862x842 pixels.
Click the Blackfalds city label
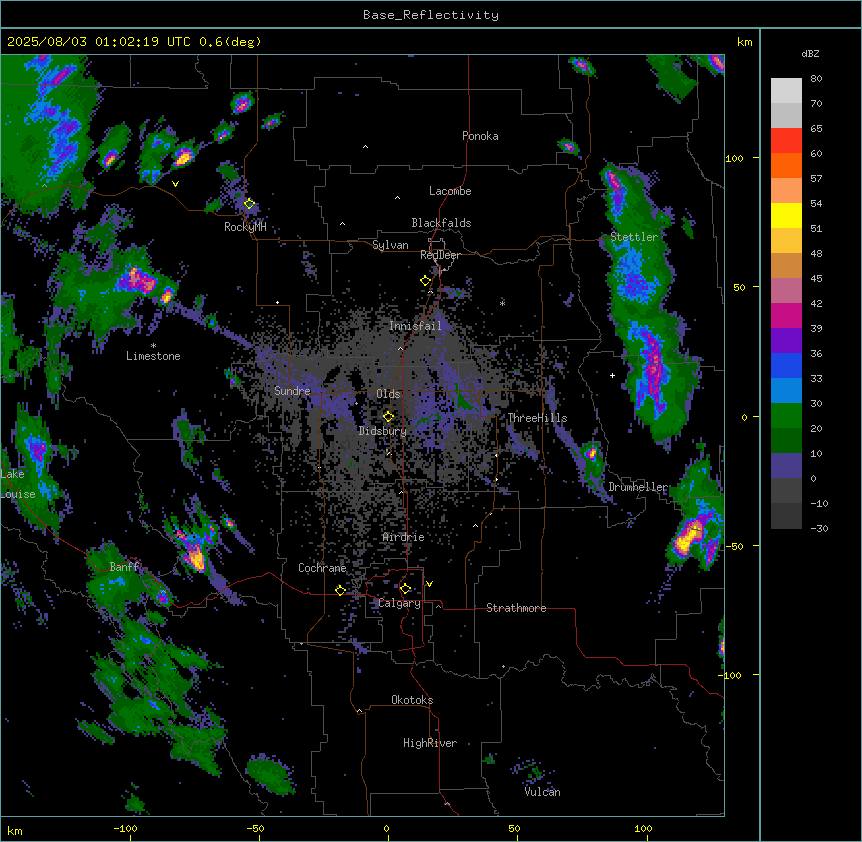[x=441, y=223]
